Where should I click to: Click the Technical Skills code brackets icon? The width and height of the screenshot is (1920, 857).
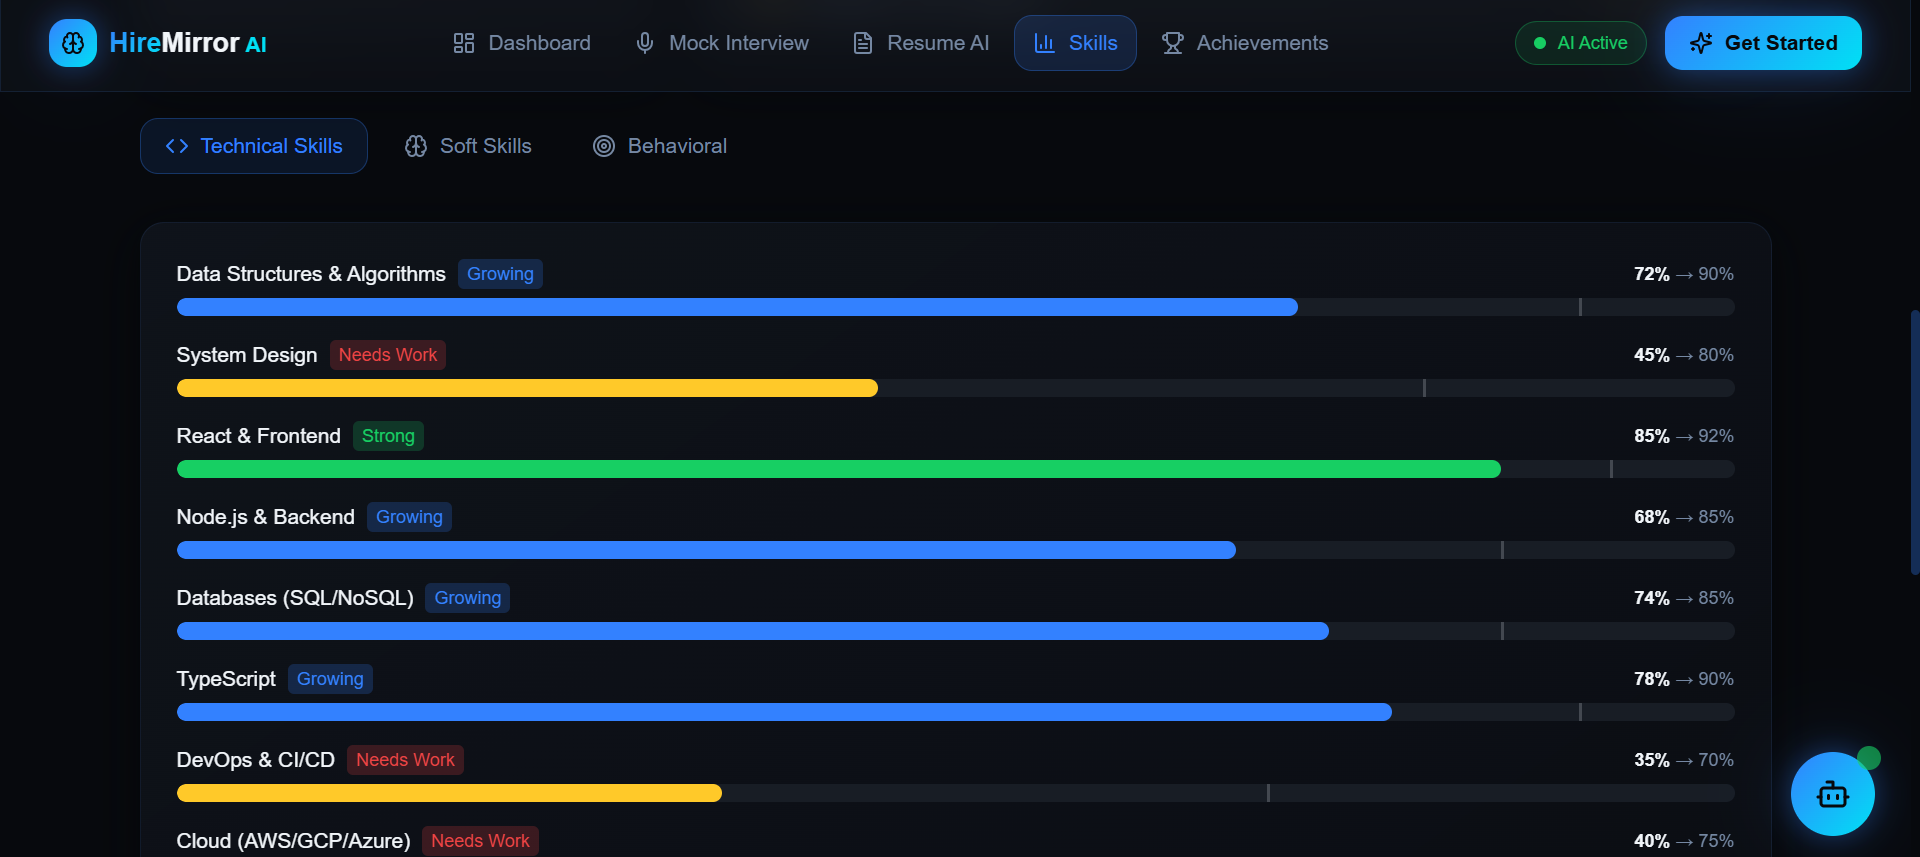pyautogui.click(x=177, y=146)
